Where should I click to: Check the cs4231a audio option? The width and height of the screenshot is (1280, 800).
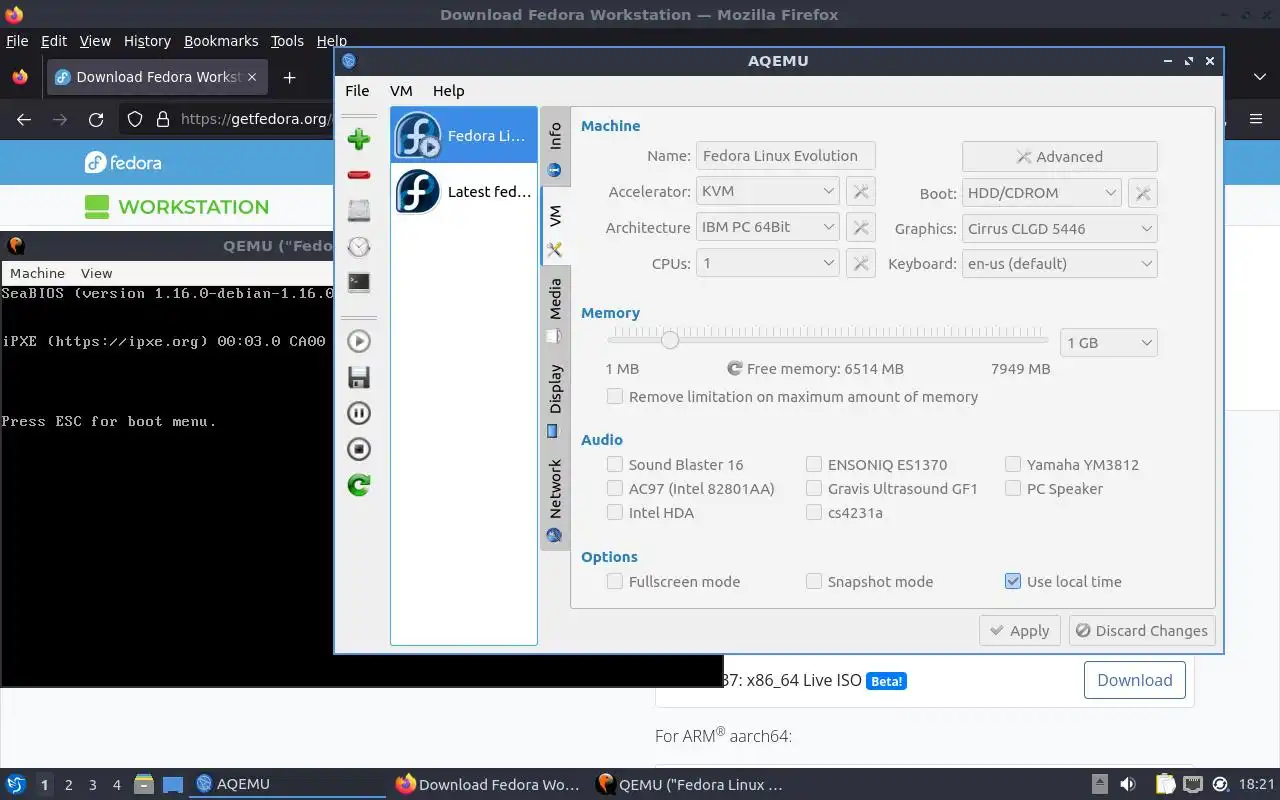coord(844,513)
